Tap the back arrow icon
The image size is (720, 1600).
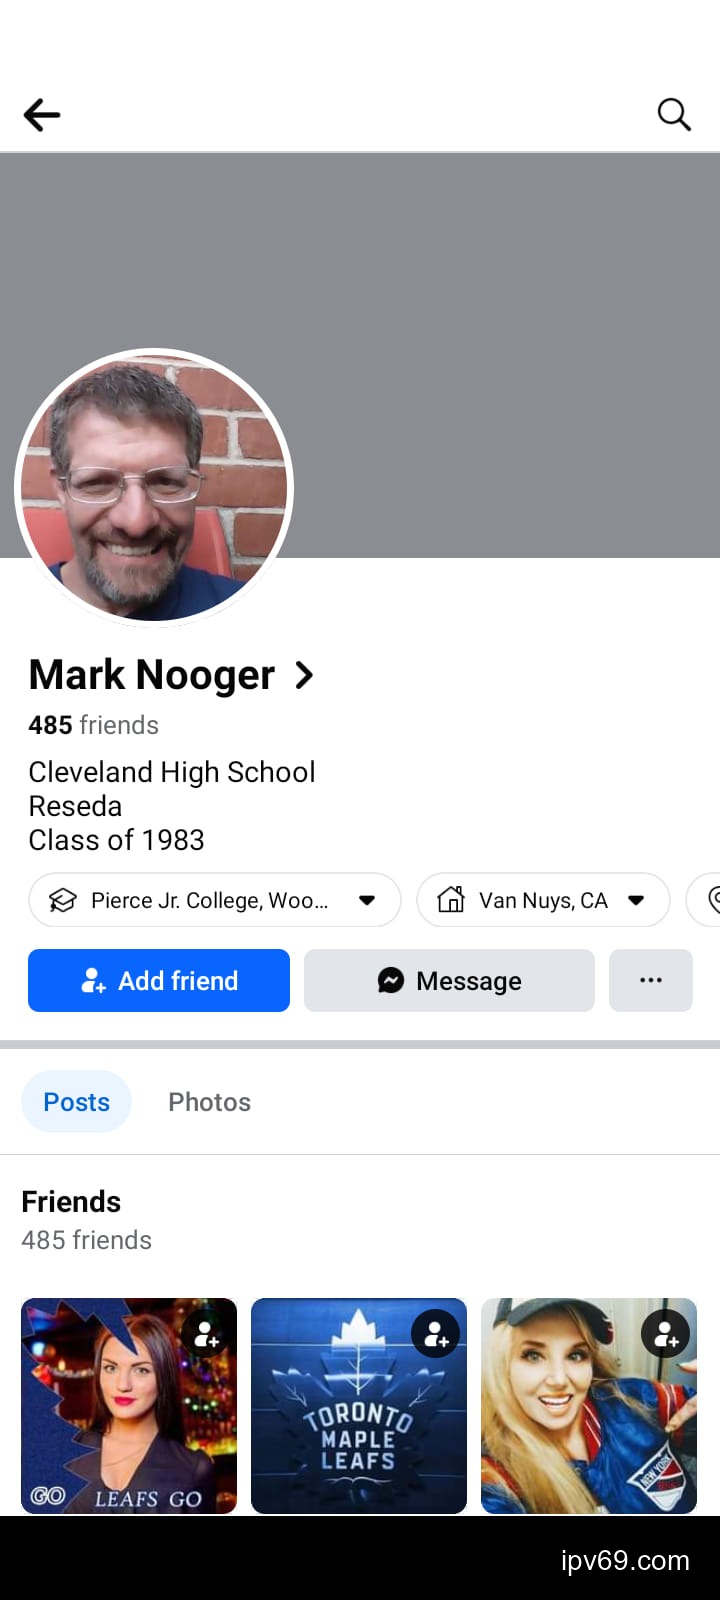42,115
